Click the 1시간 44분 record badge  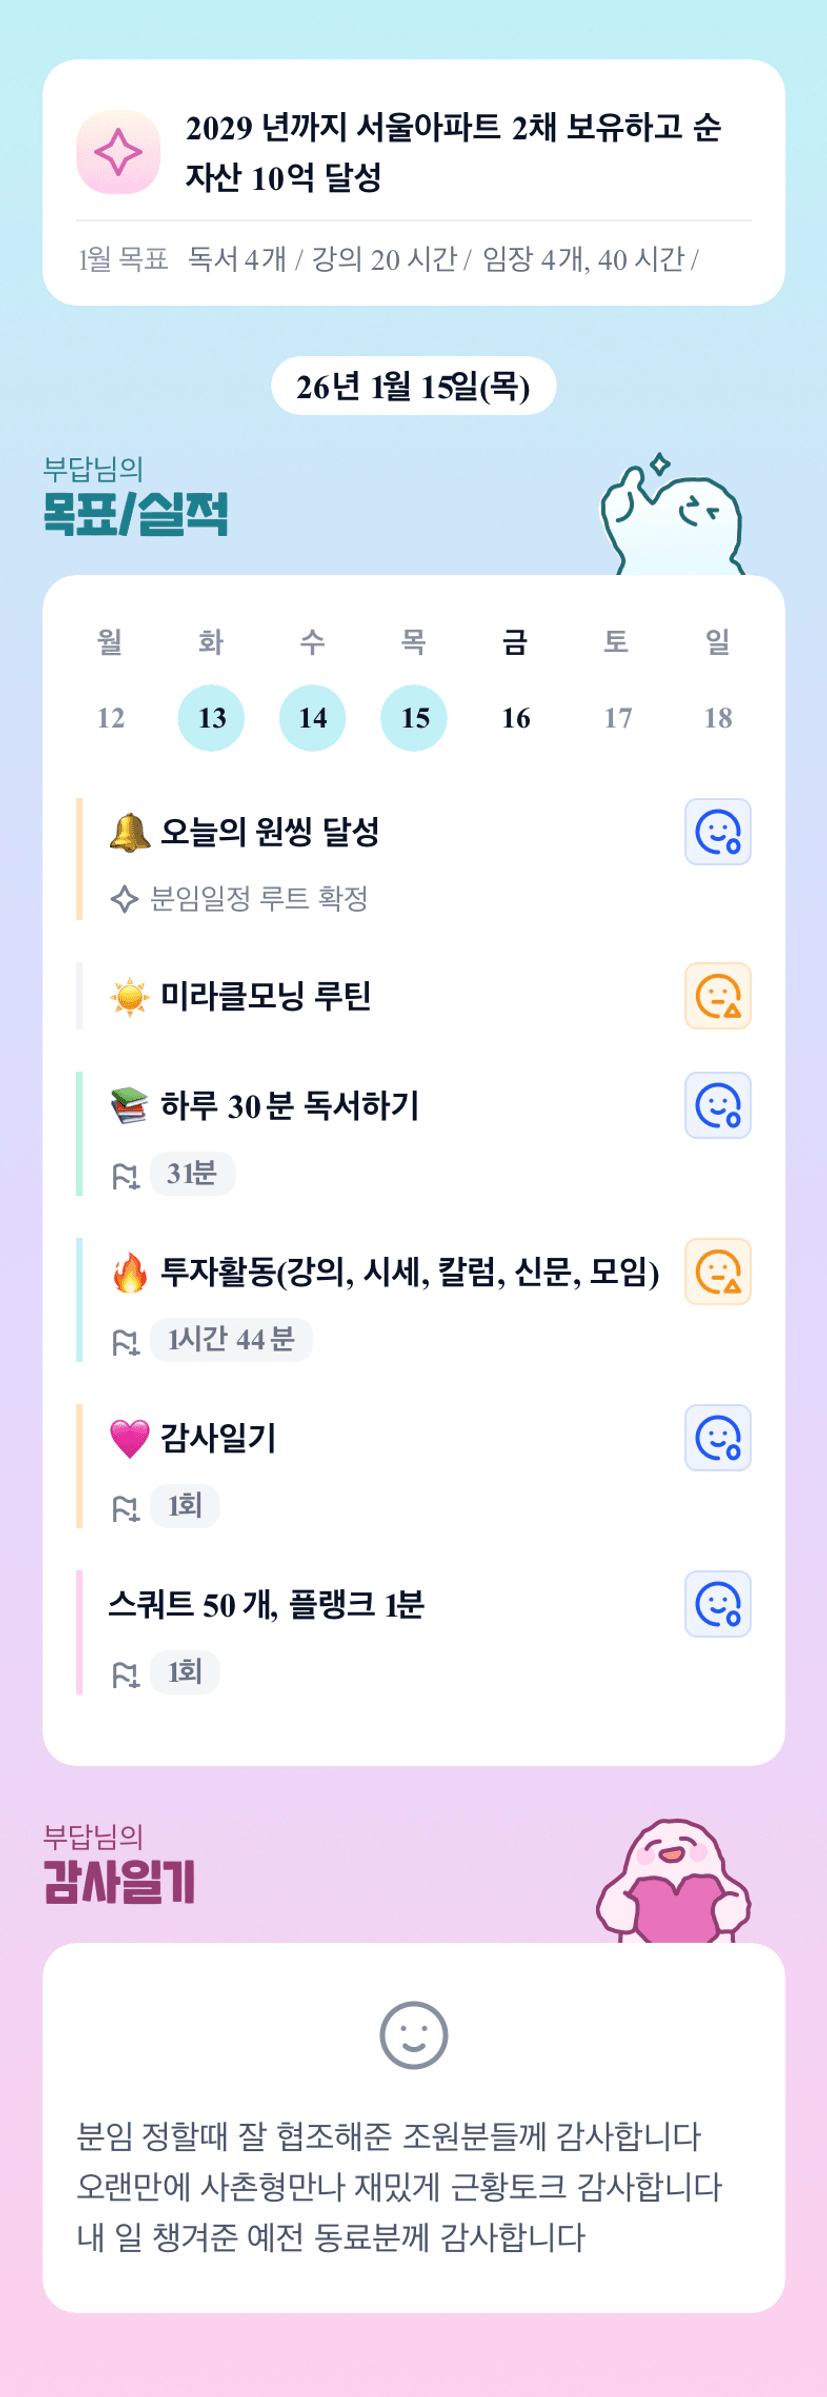point(231,1340)
